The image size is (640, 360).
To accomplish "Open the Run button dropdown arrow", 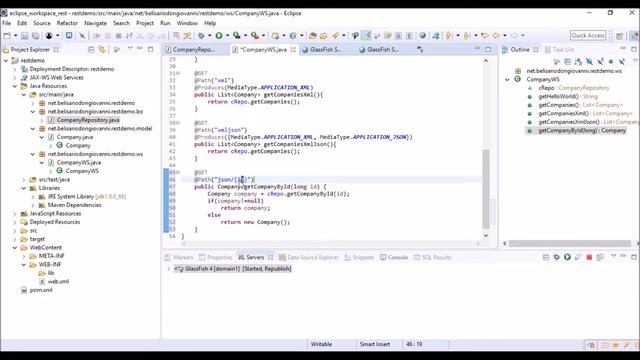I will click(x=227, y=36).
